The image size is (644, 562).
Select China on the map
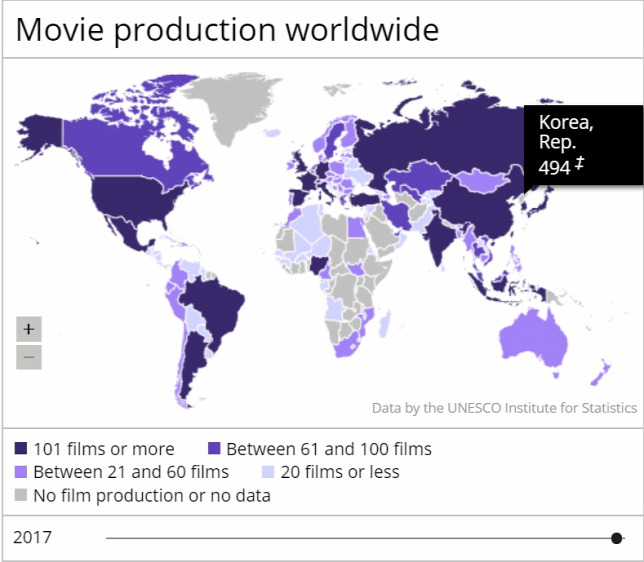(476, 207)
